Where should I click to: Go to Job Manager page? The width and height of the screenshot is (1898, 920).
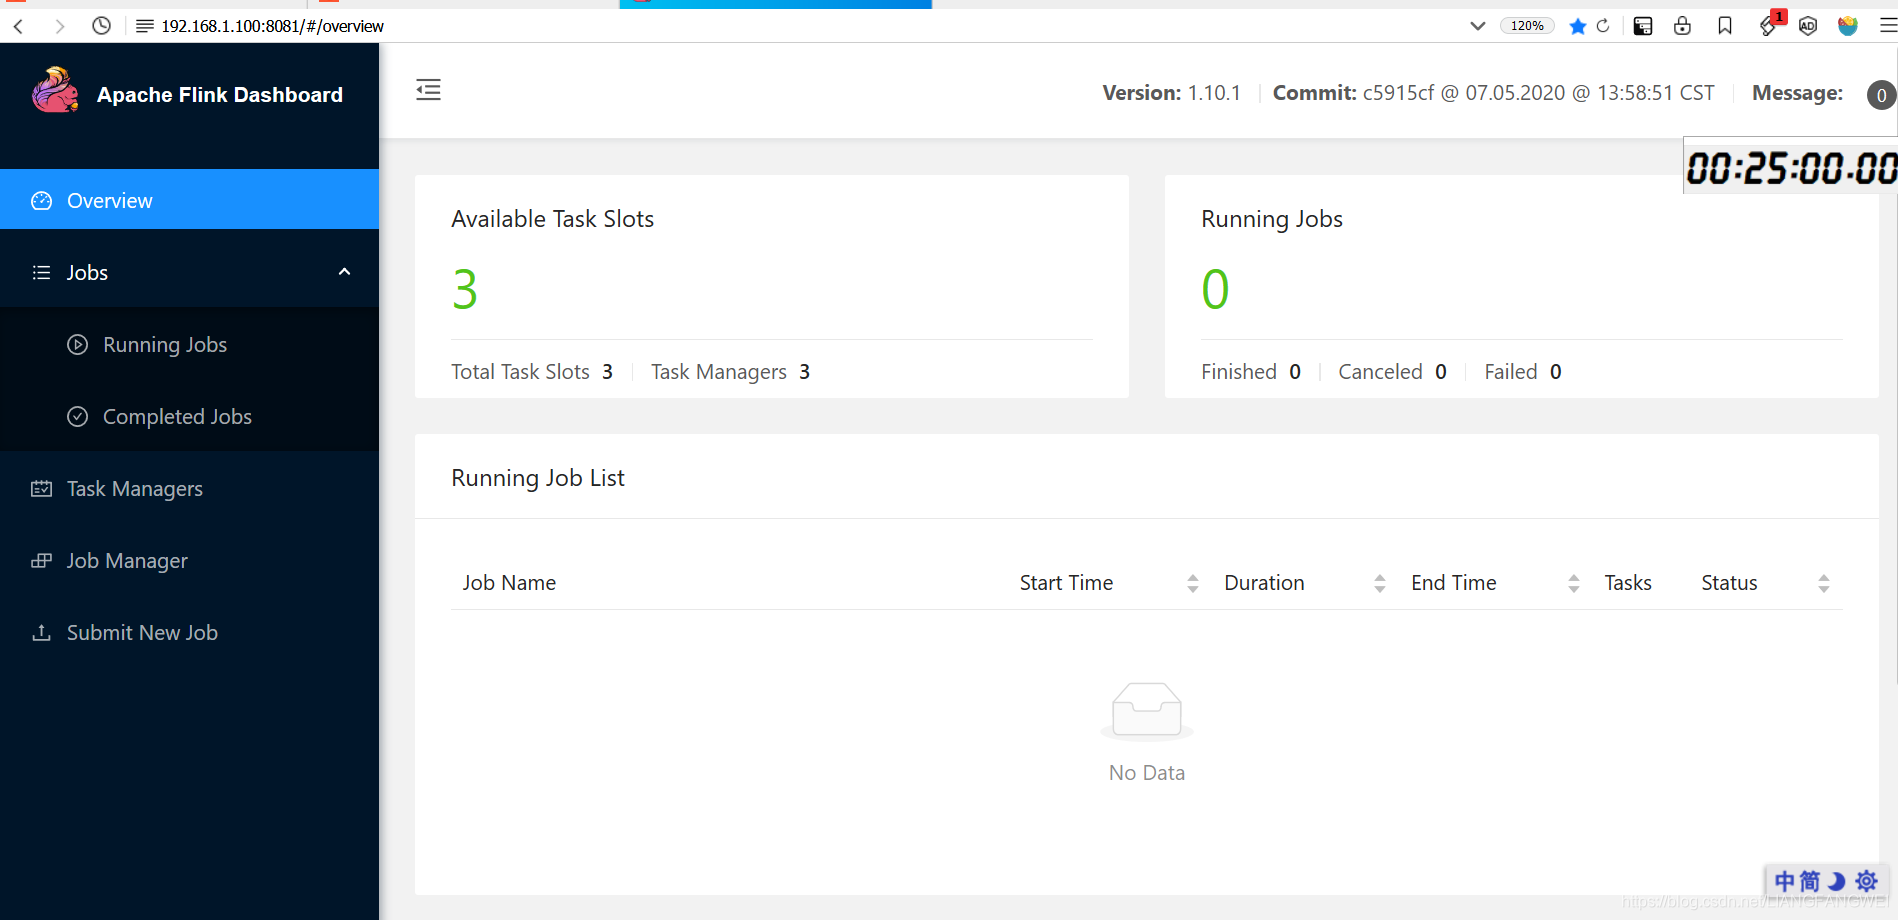189,560
